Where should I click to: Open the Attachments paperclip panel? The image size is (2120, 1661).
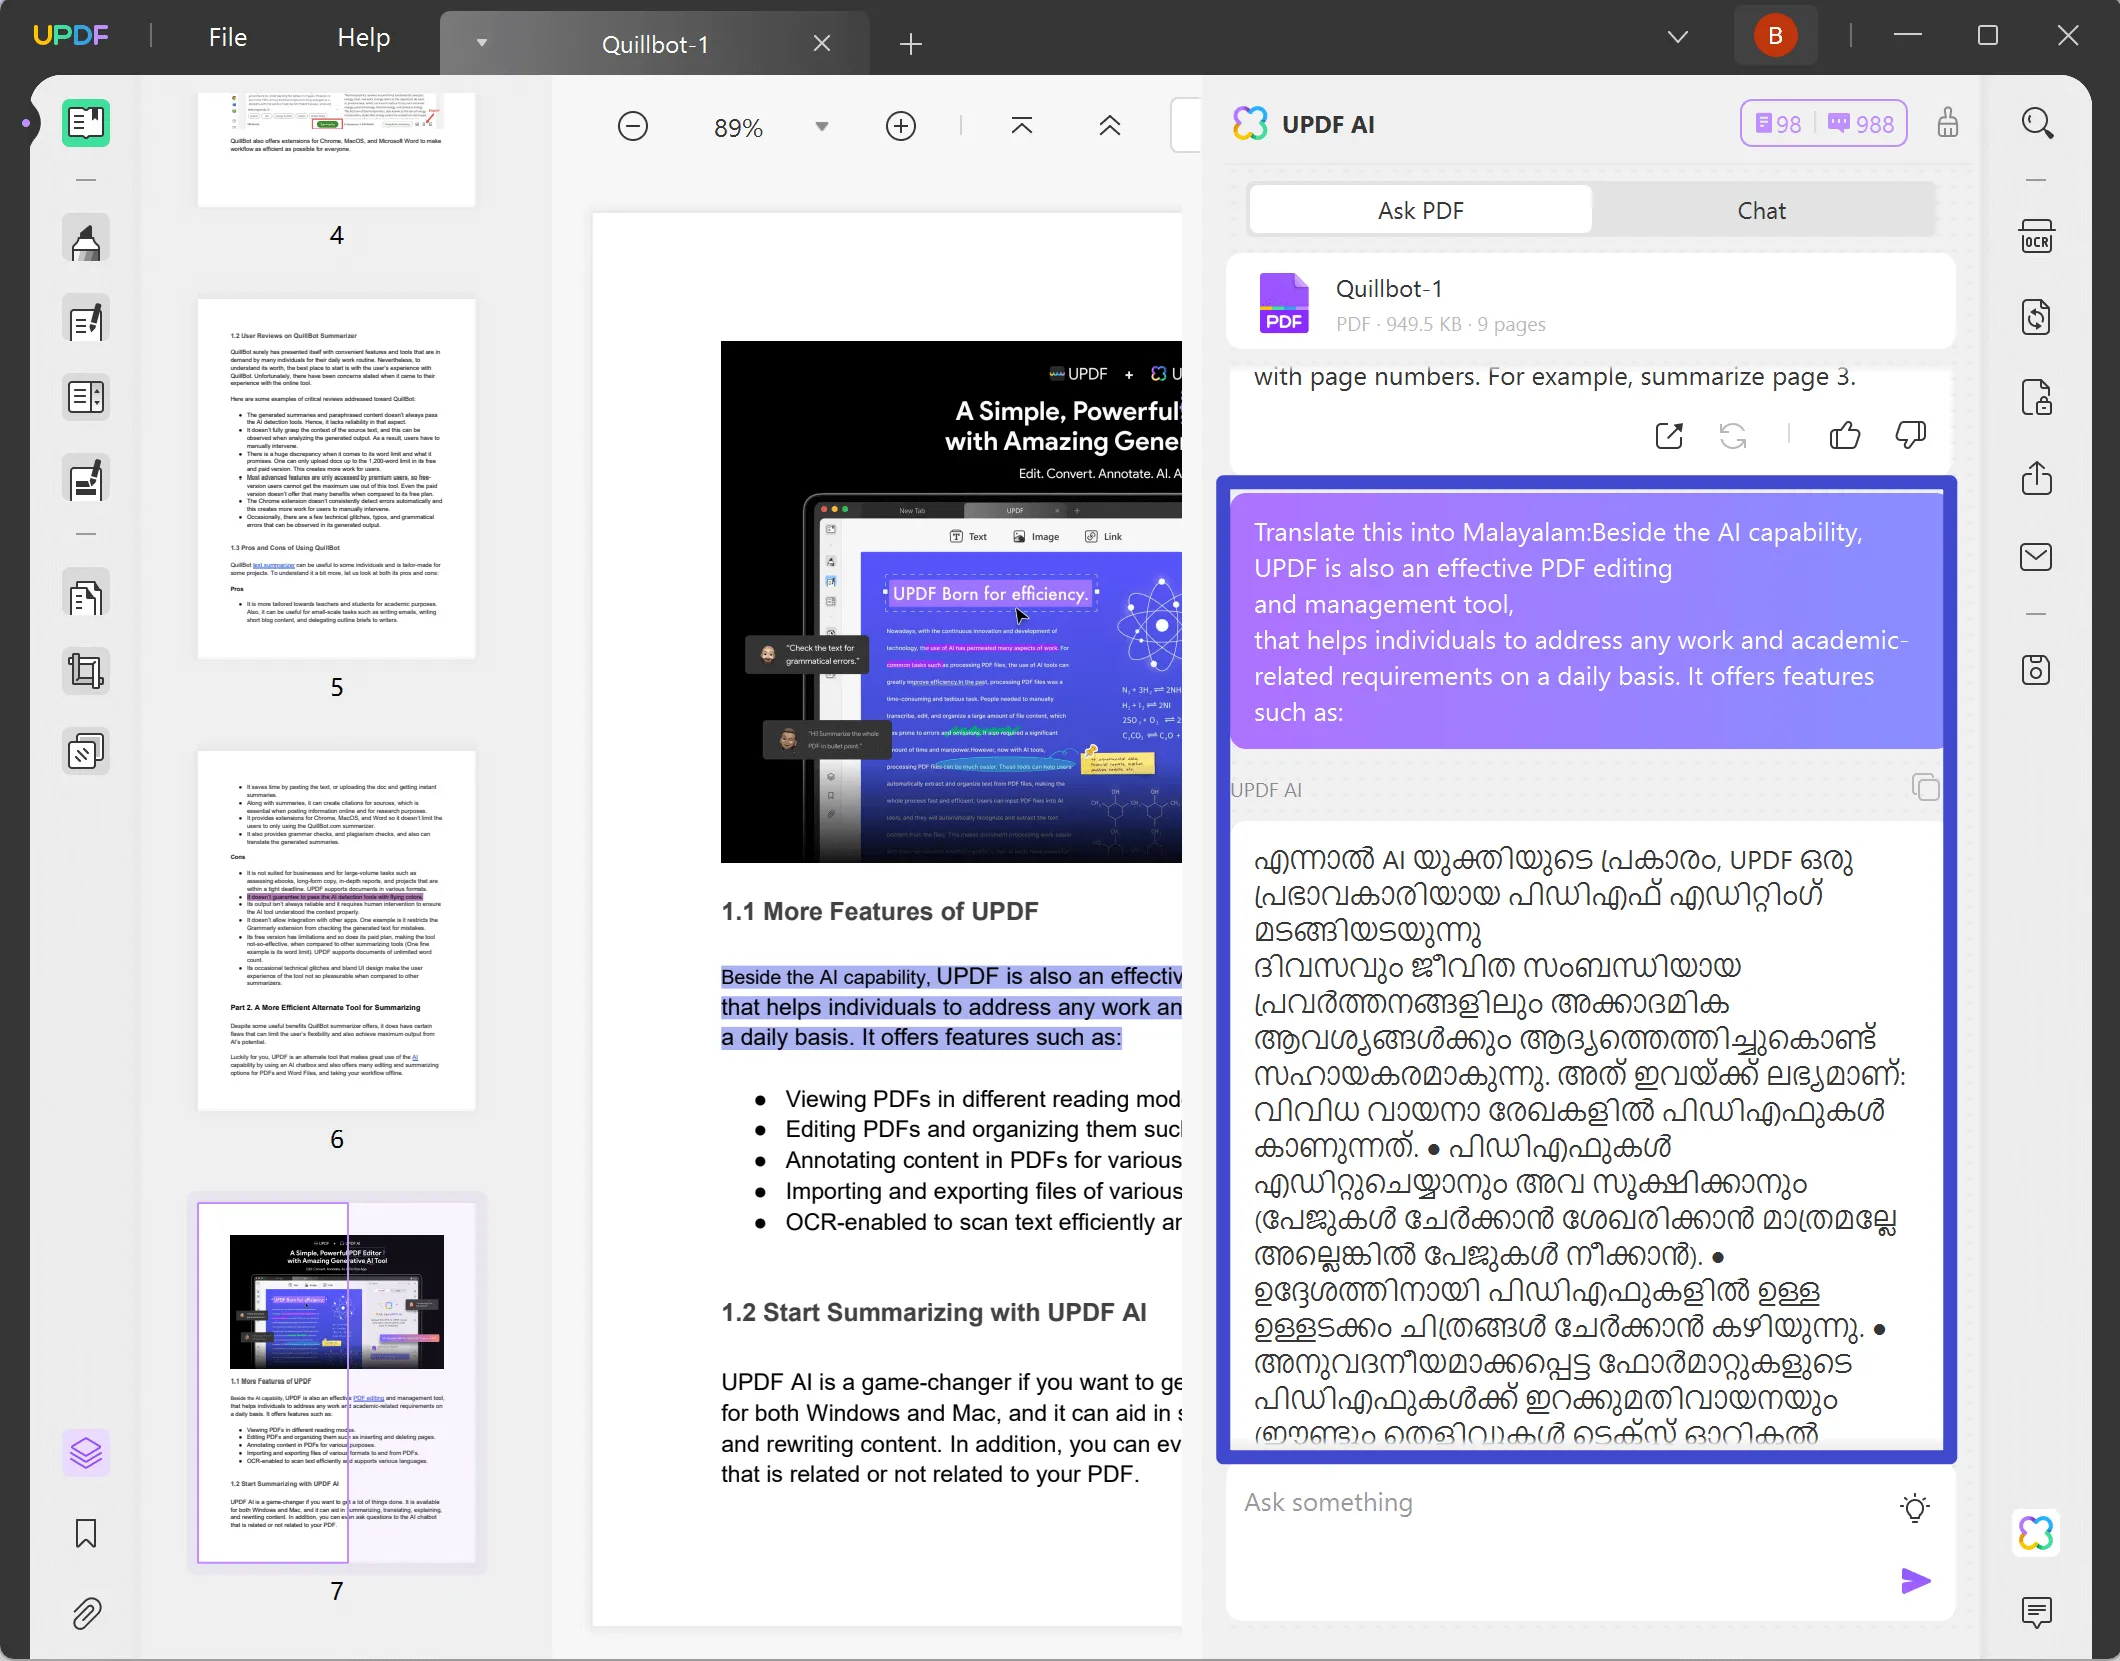(86, 1613)
